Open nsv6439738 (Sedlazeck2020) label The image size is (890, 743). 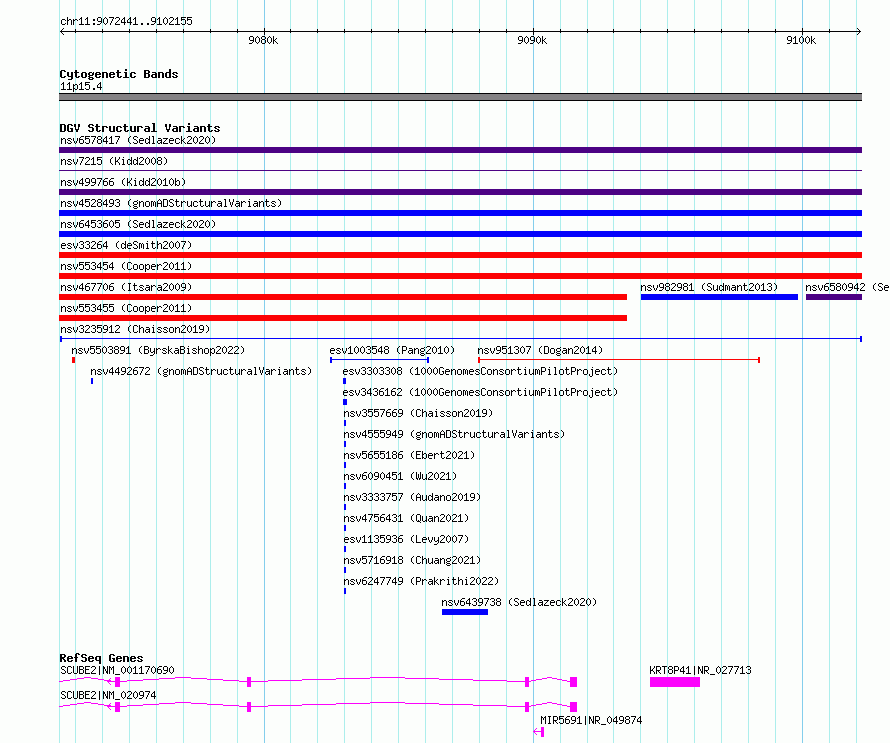point(519,602)
